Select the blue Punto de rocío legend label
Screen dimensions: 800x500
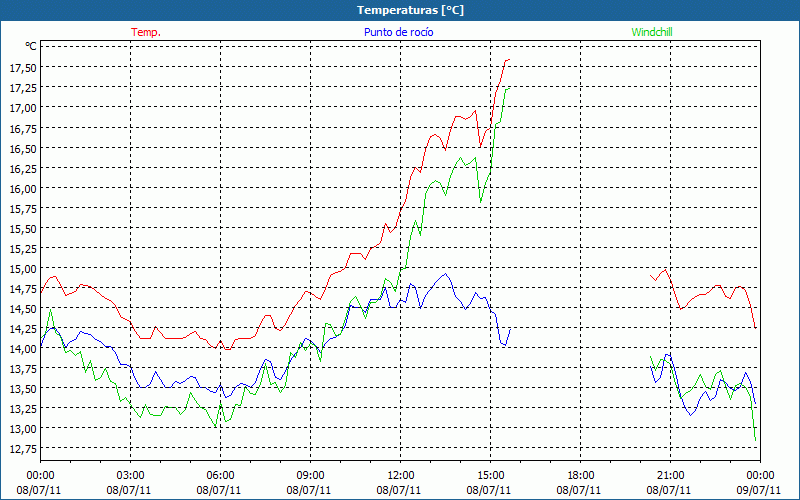398,32
